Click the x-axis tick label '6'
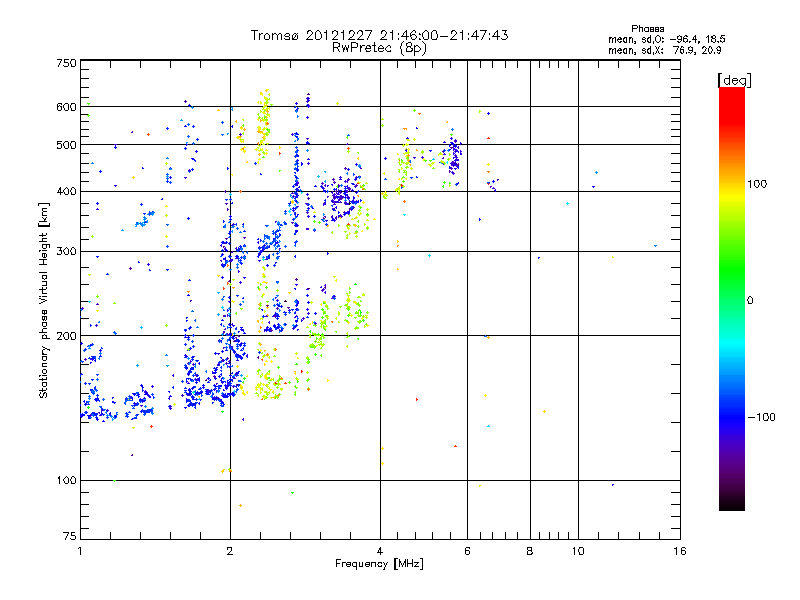The height and width of the screenshot is (600, 800). [x=467, y=551]
